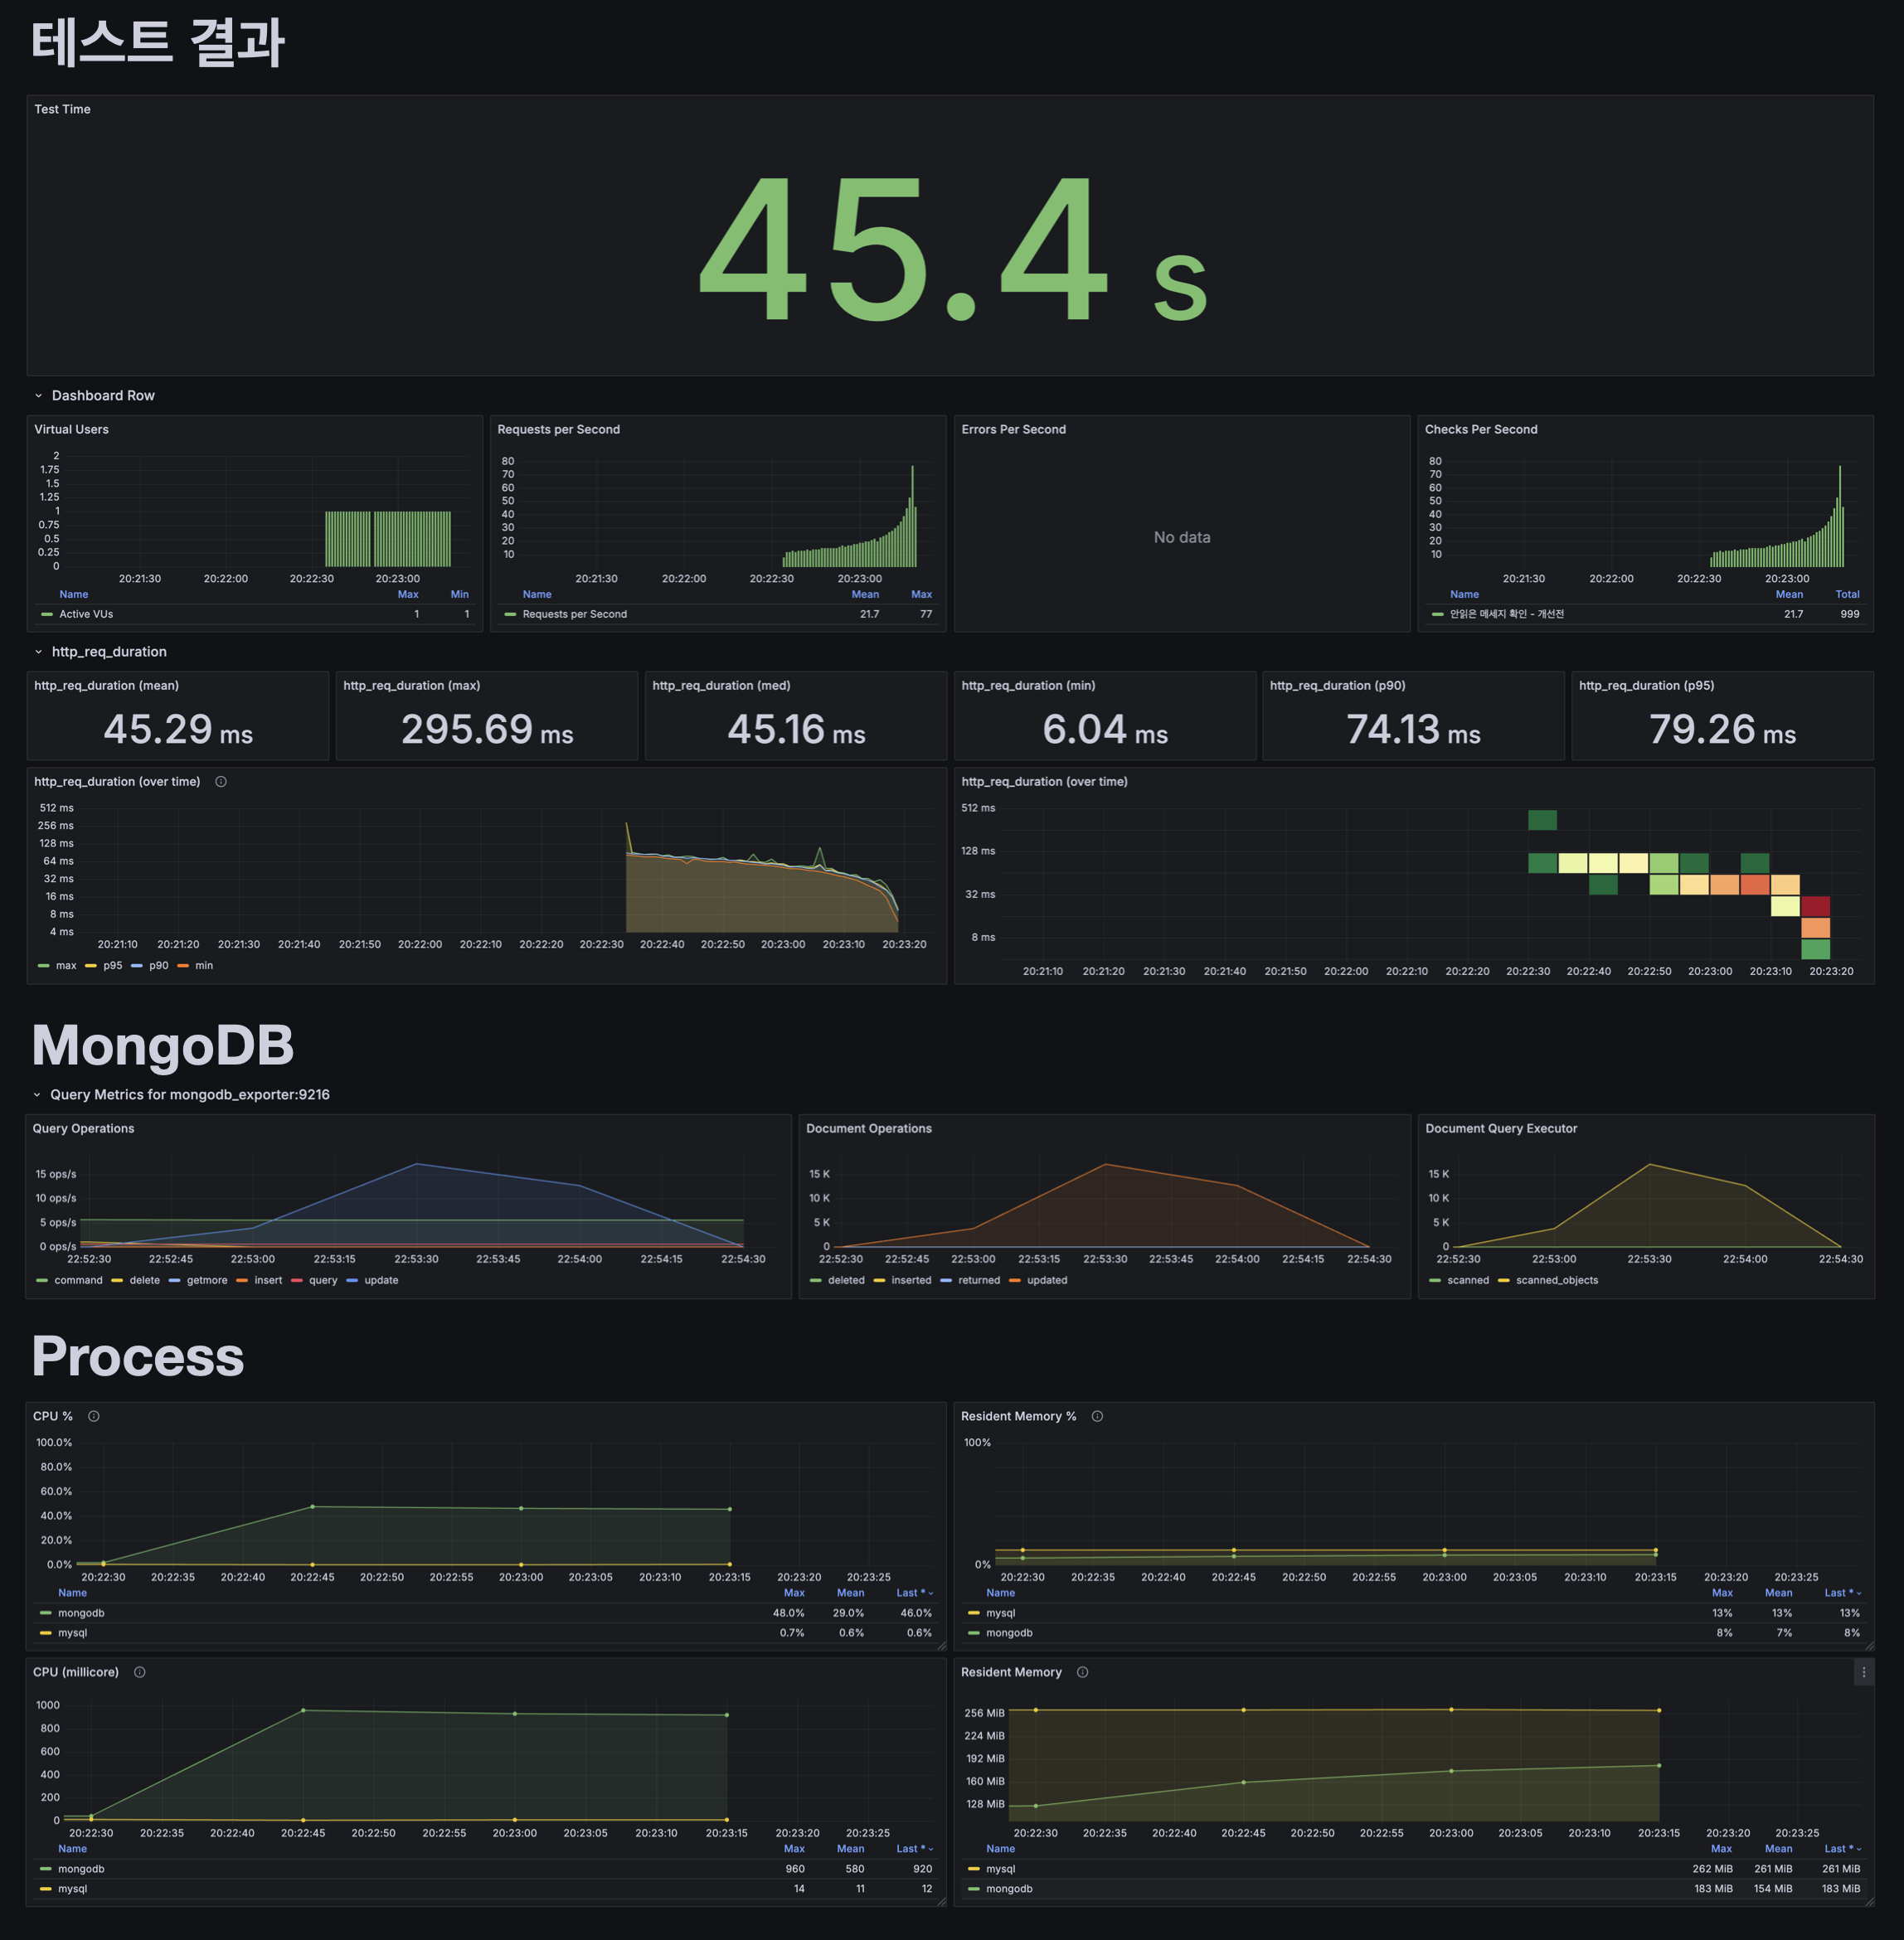Sort Resident Memory legend by Mean column
1904x1940 pixels.
click(x=1778, y=1849)
